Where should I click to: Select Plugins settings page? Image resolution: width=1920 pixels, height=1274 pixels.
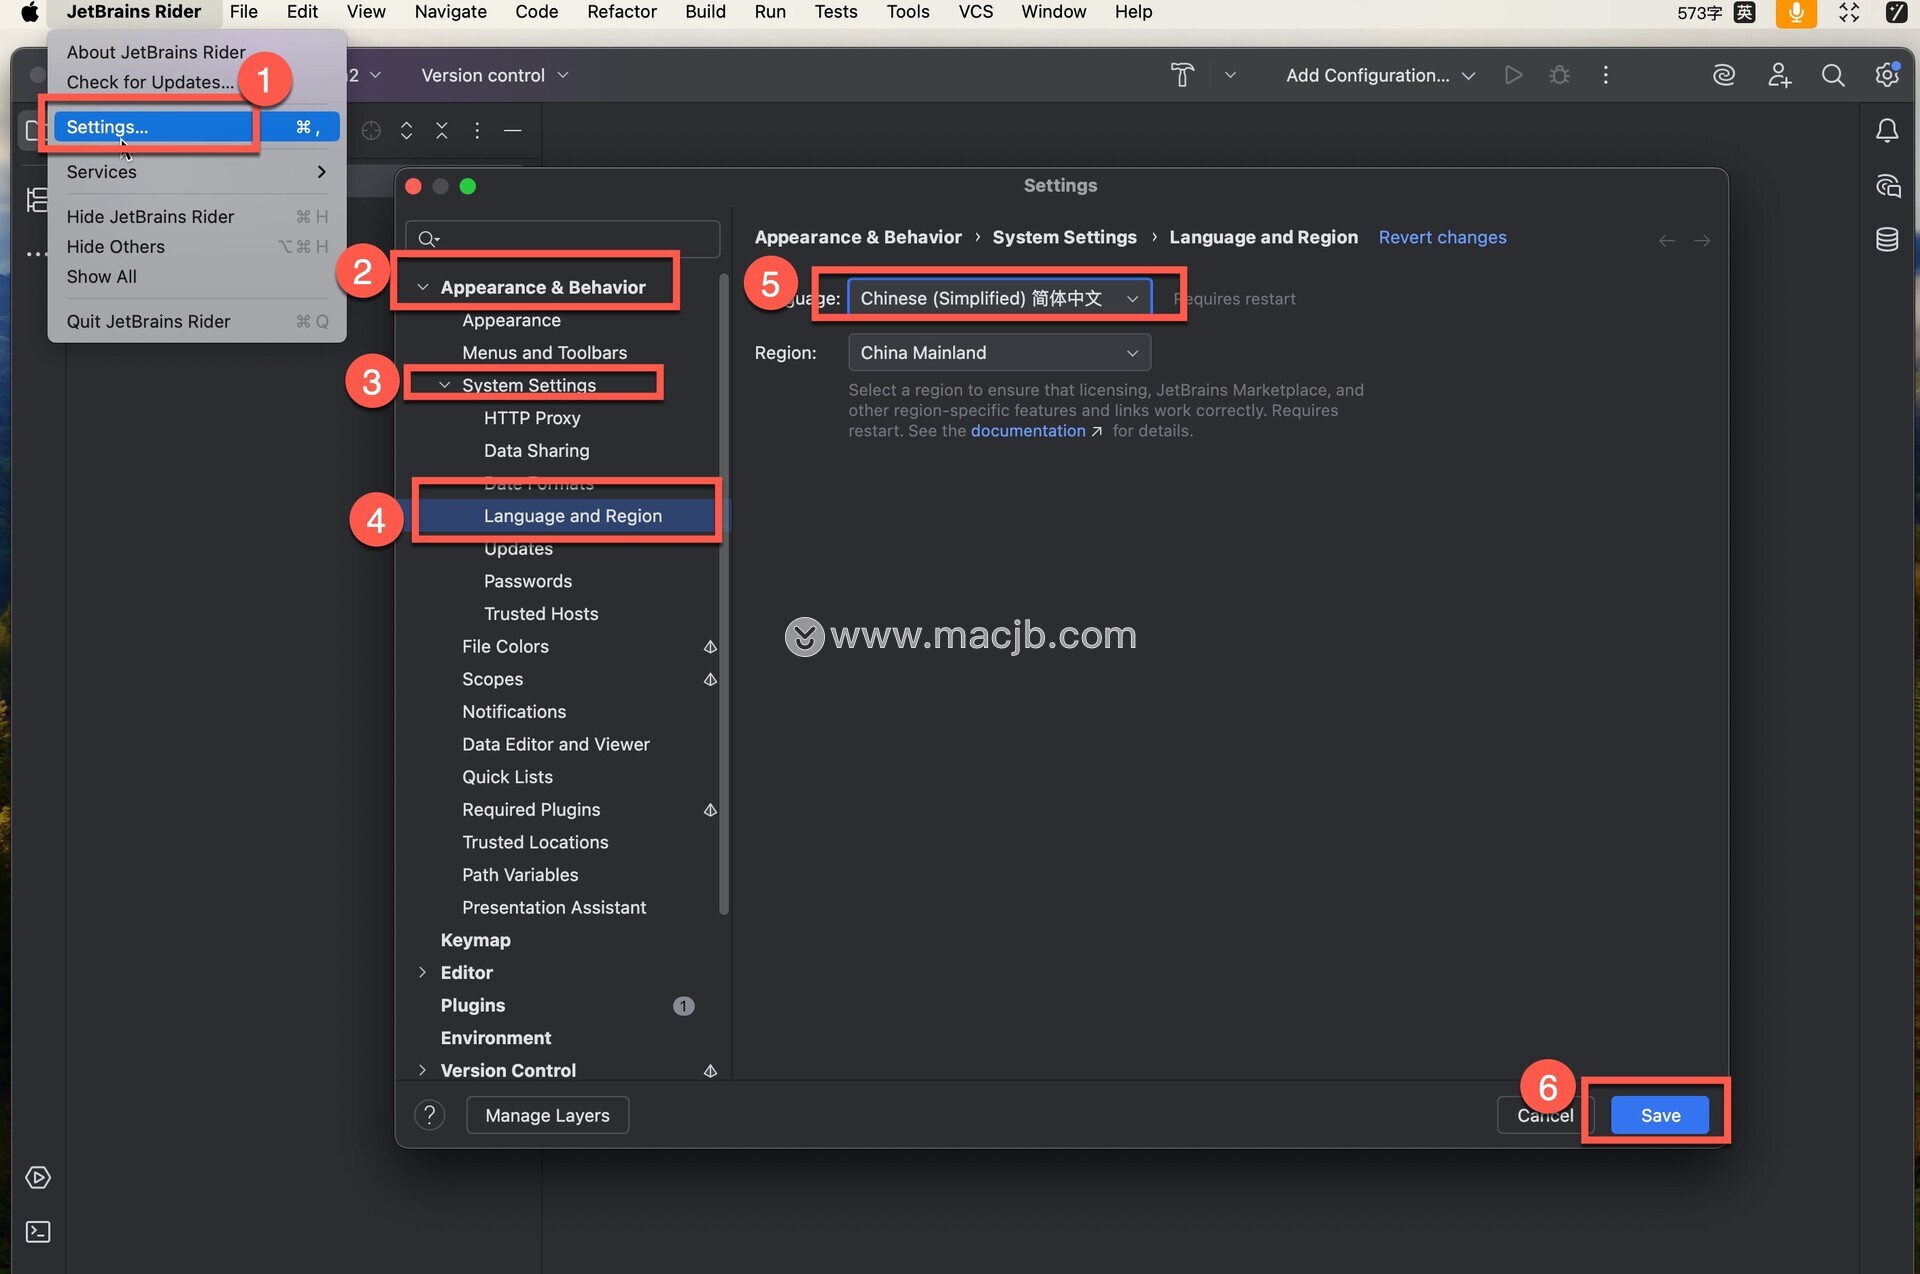[473, 1005]
